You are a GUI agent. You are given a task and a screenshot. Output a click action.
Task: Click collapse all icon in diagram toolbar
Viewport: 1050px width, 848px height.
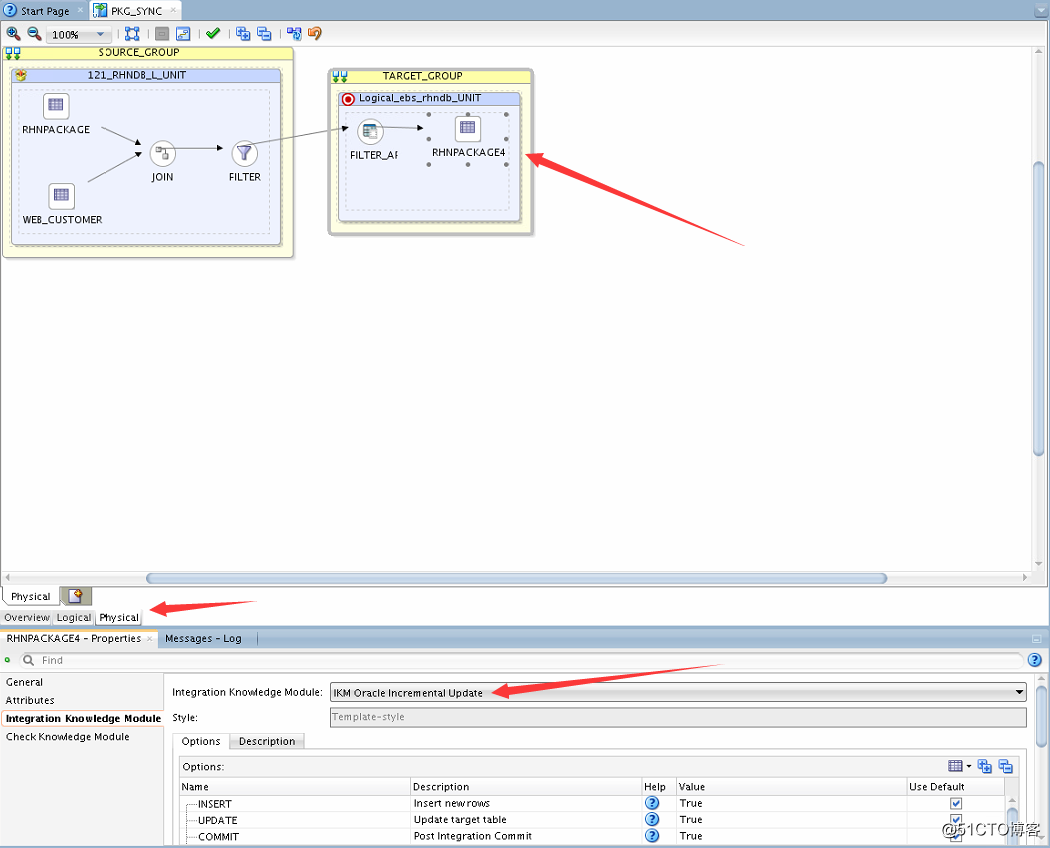click(265, 33)
